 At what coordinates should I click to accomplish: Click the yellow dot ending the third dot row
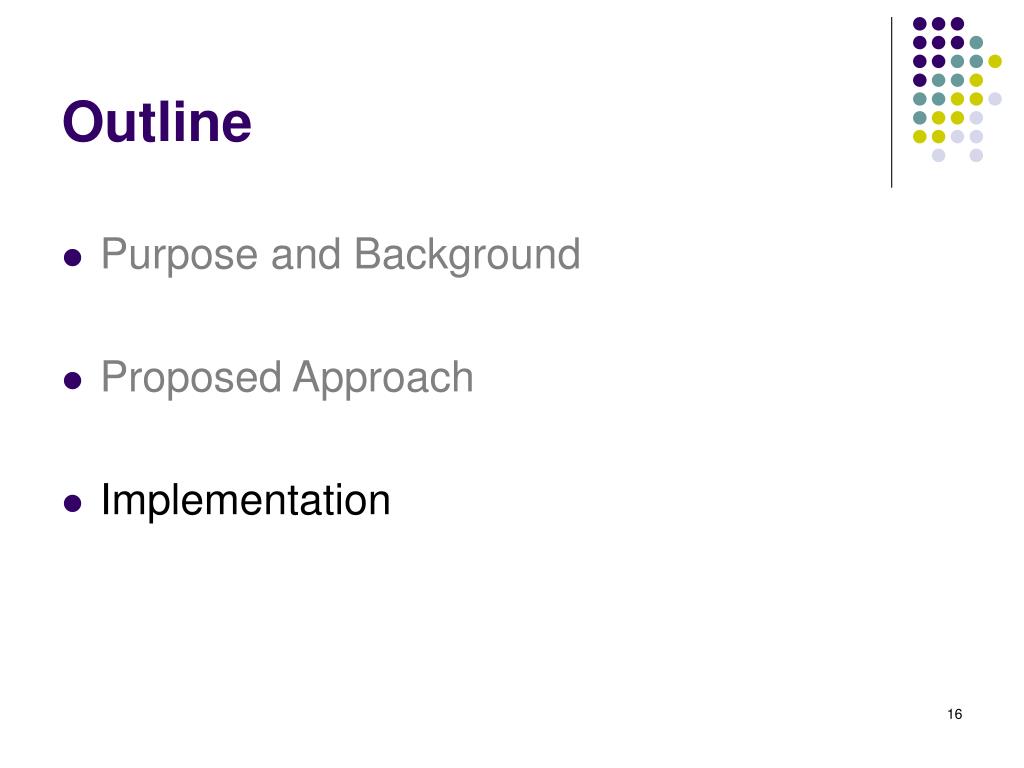pos(995,61)
